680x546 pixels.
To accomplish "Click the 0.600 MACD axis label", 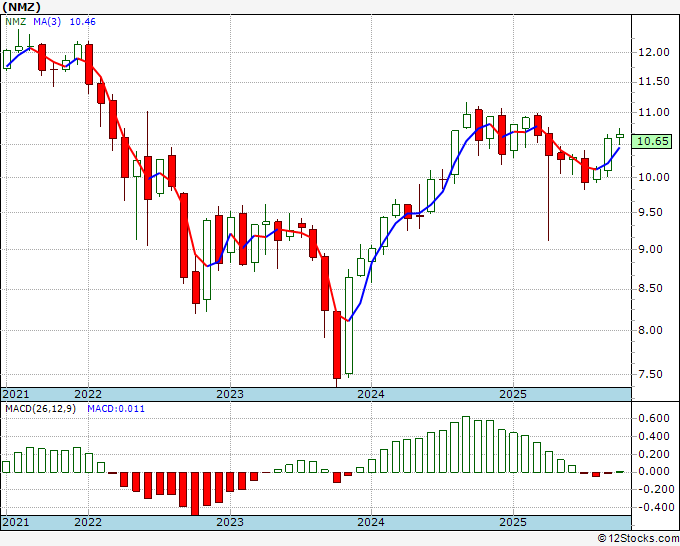I will pyautogui.click(x=654, y=418).
